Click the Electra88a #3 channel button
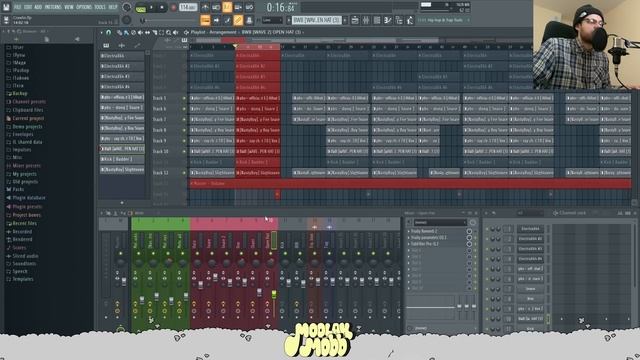Viewport: 640px width, 360px height. [530, 249]
